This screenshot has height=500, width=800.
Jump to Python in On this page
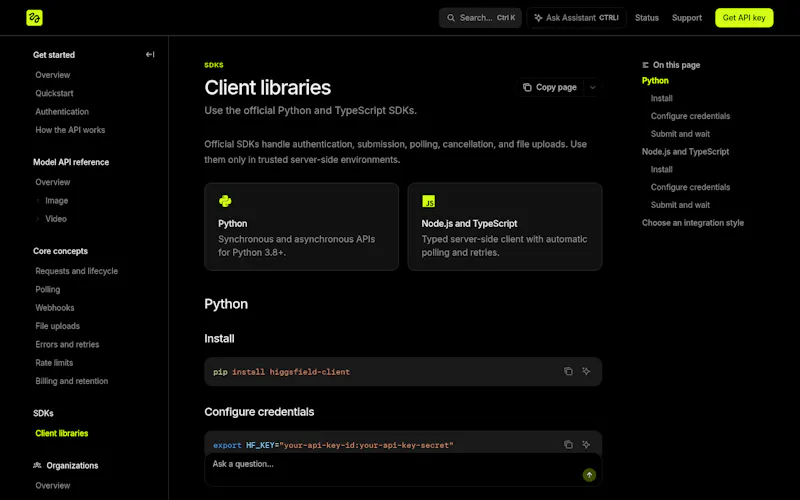coord(655,81)
